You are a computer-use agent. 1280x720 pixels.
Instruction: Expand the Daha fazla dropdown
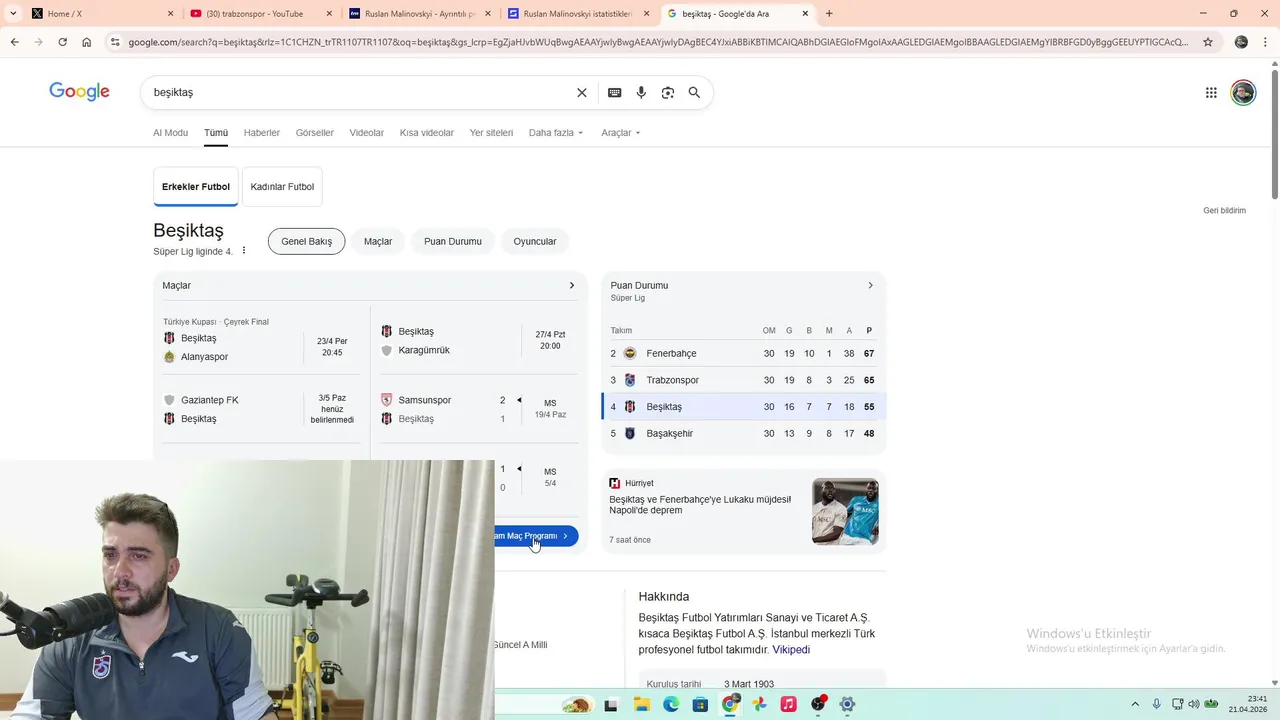coord(556,133)
